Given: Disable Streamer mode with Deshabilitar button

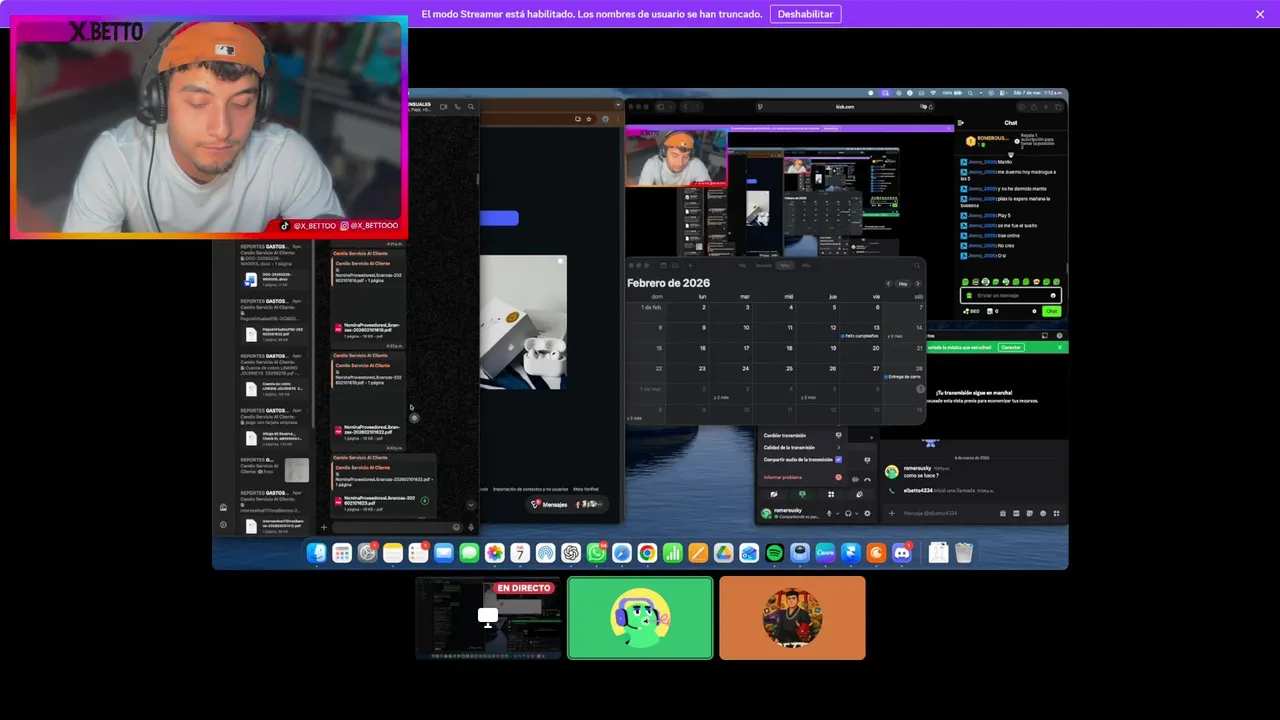Looking at the screenshot, I should tap(805, 14).
